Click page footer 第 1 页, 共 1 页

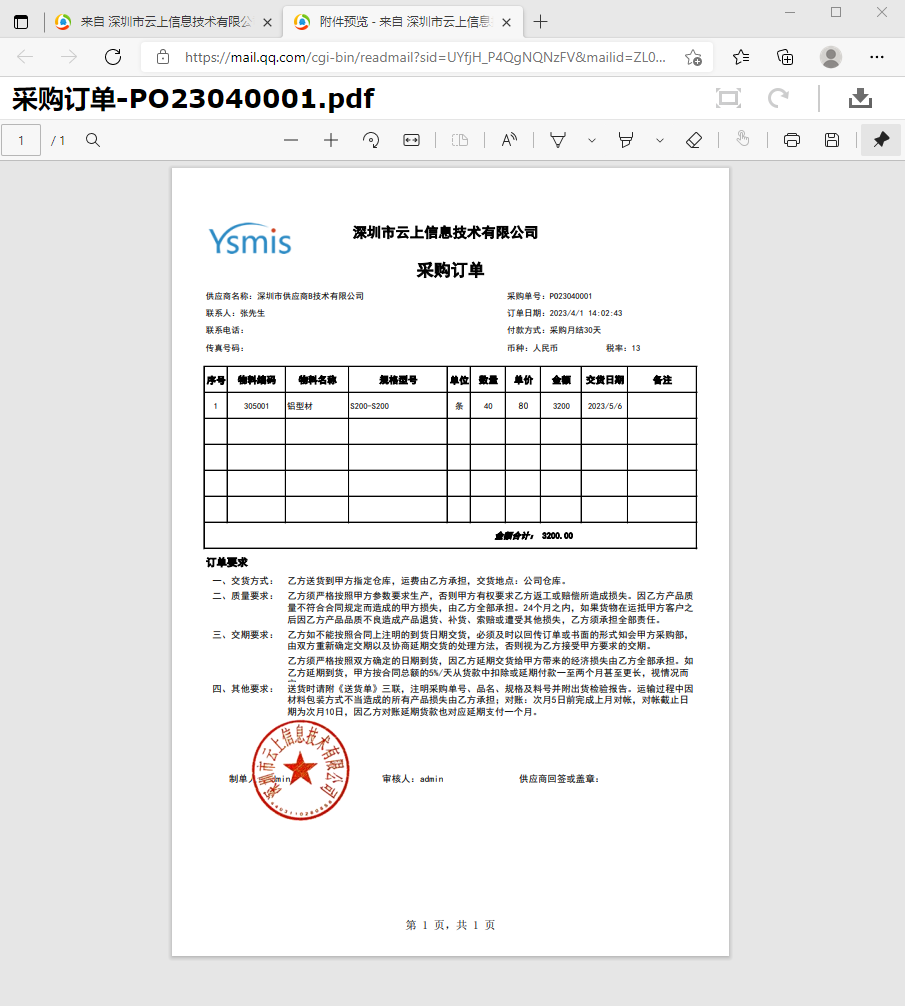[450, 925]
